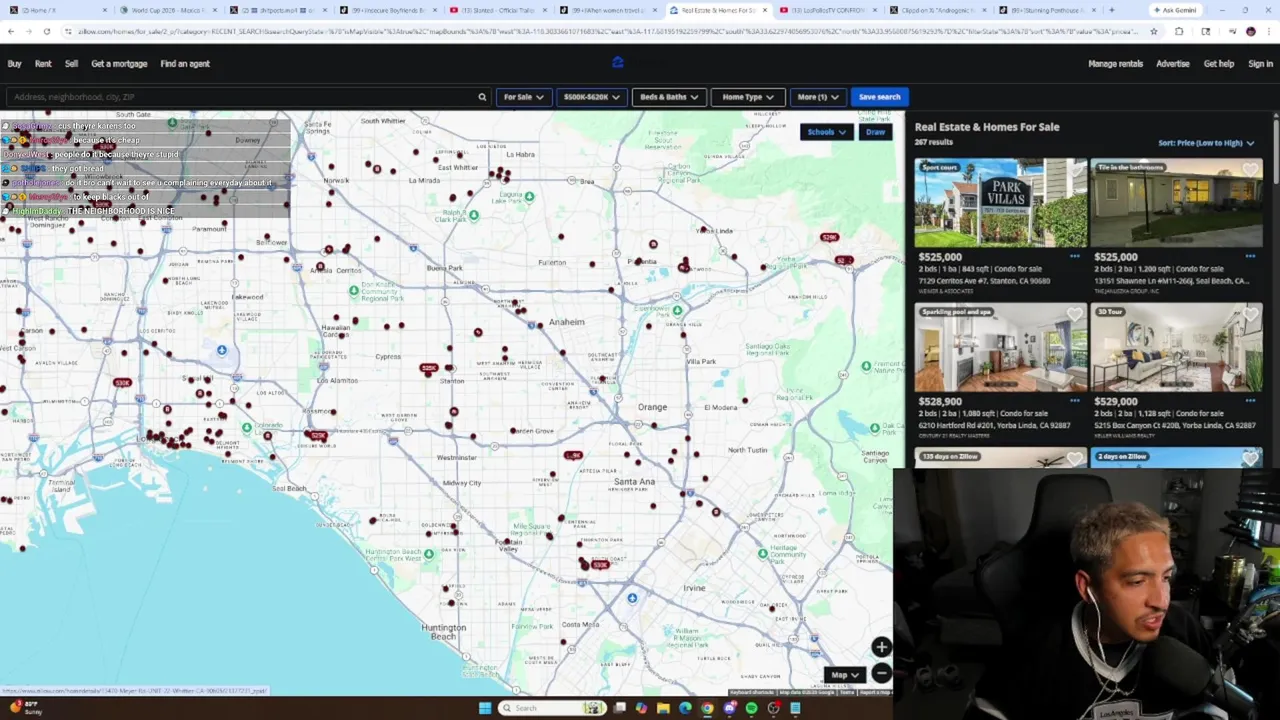Reload the page with the refresh icon
The width and height of the screenshot is (1280, 720).
pyautogui.click(x=46, y=31)
